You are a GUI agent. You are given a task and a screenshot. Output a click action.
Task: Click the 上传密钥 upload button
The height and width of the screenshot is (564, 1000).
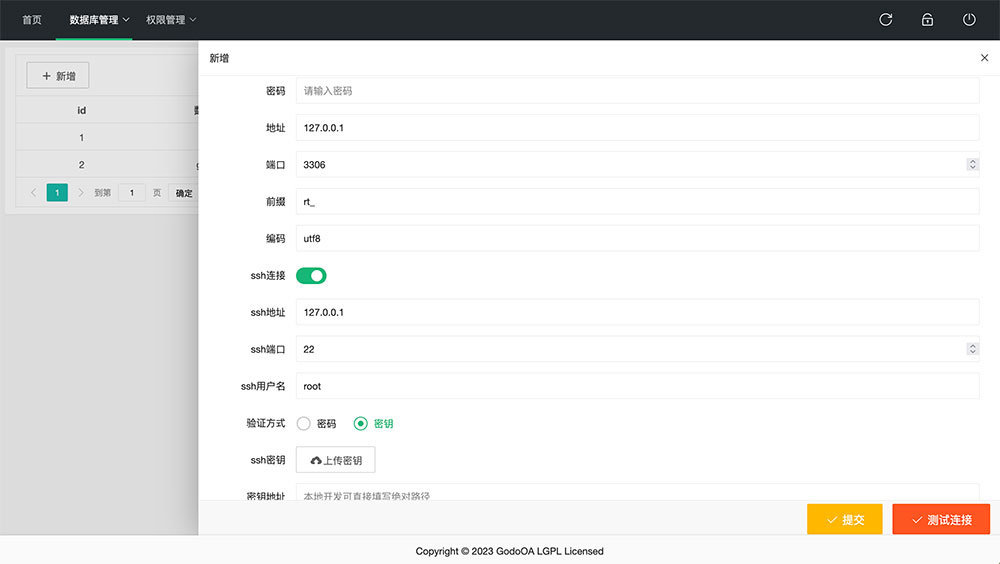point(335,460)
